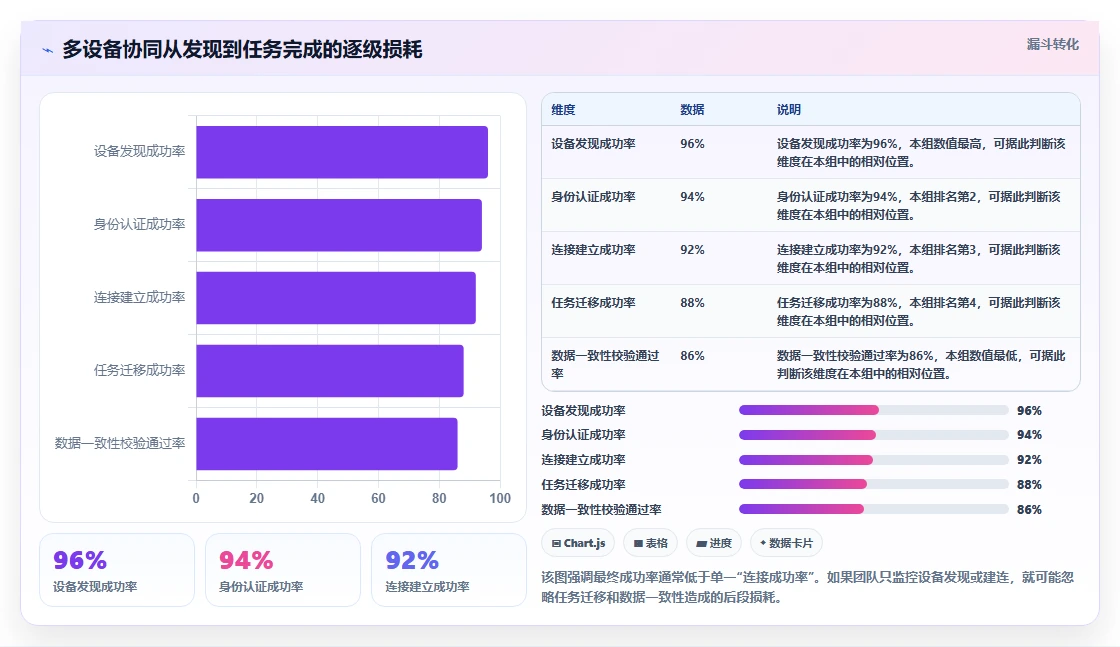
Task: Select table cell 连接建立成功率 in 维度 column
Action: [x=593, y=249]
